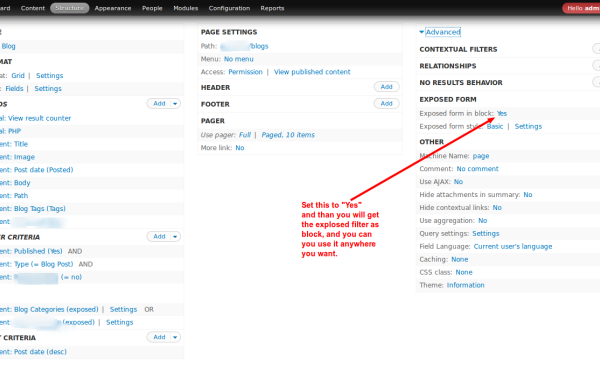
Task: Click the Blog title link
Action: coord(8,46)
